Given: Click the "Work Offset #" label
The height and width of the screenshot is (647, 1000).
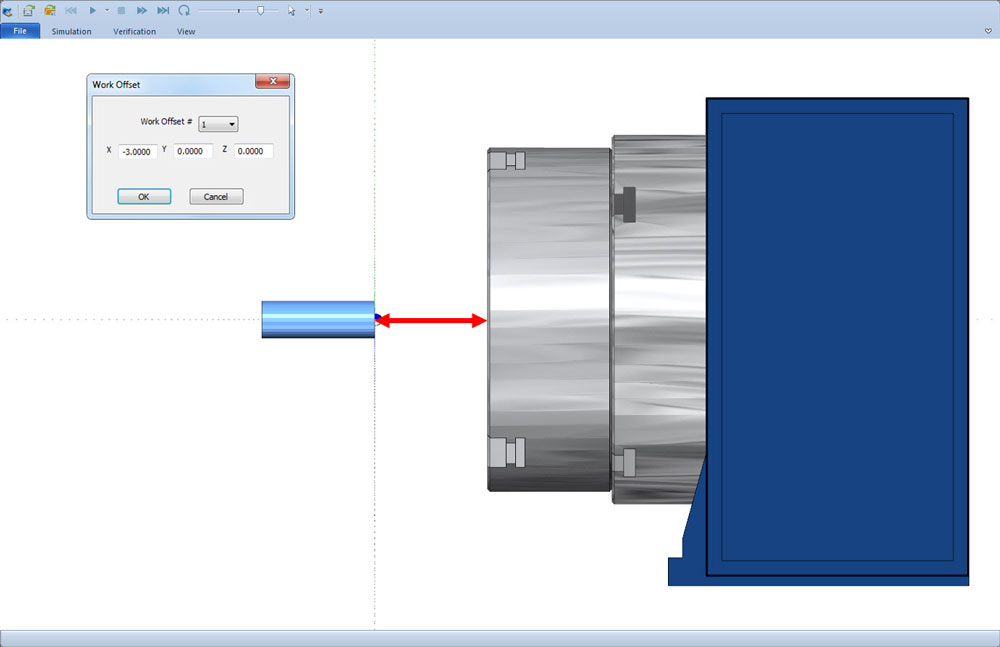Looking at the screenshot, I should pyautogui.click(x=166, y=121).
